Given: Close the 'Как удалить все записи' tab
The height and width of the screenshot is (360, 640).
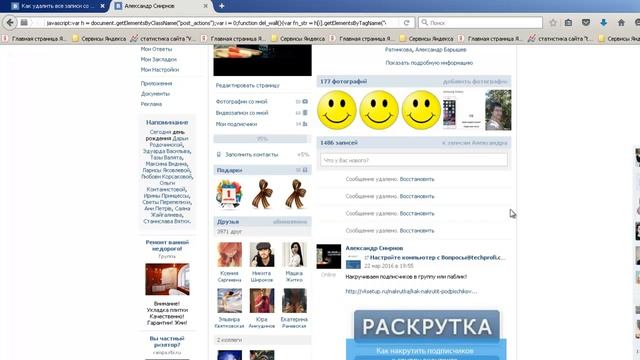Looking at the screenshot, I should (102, 6).
